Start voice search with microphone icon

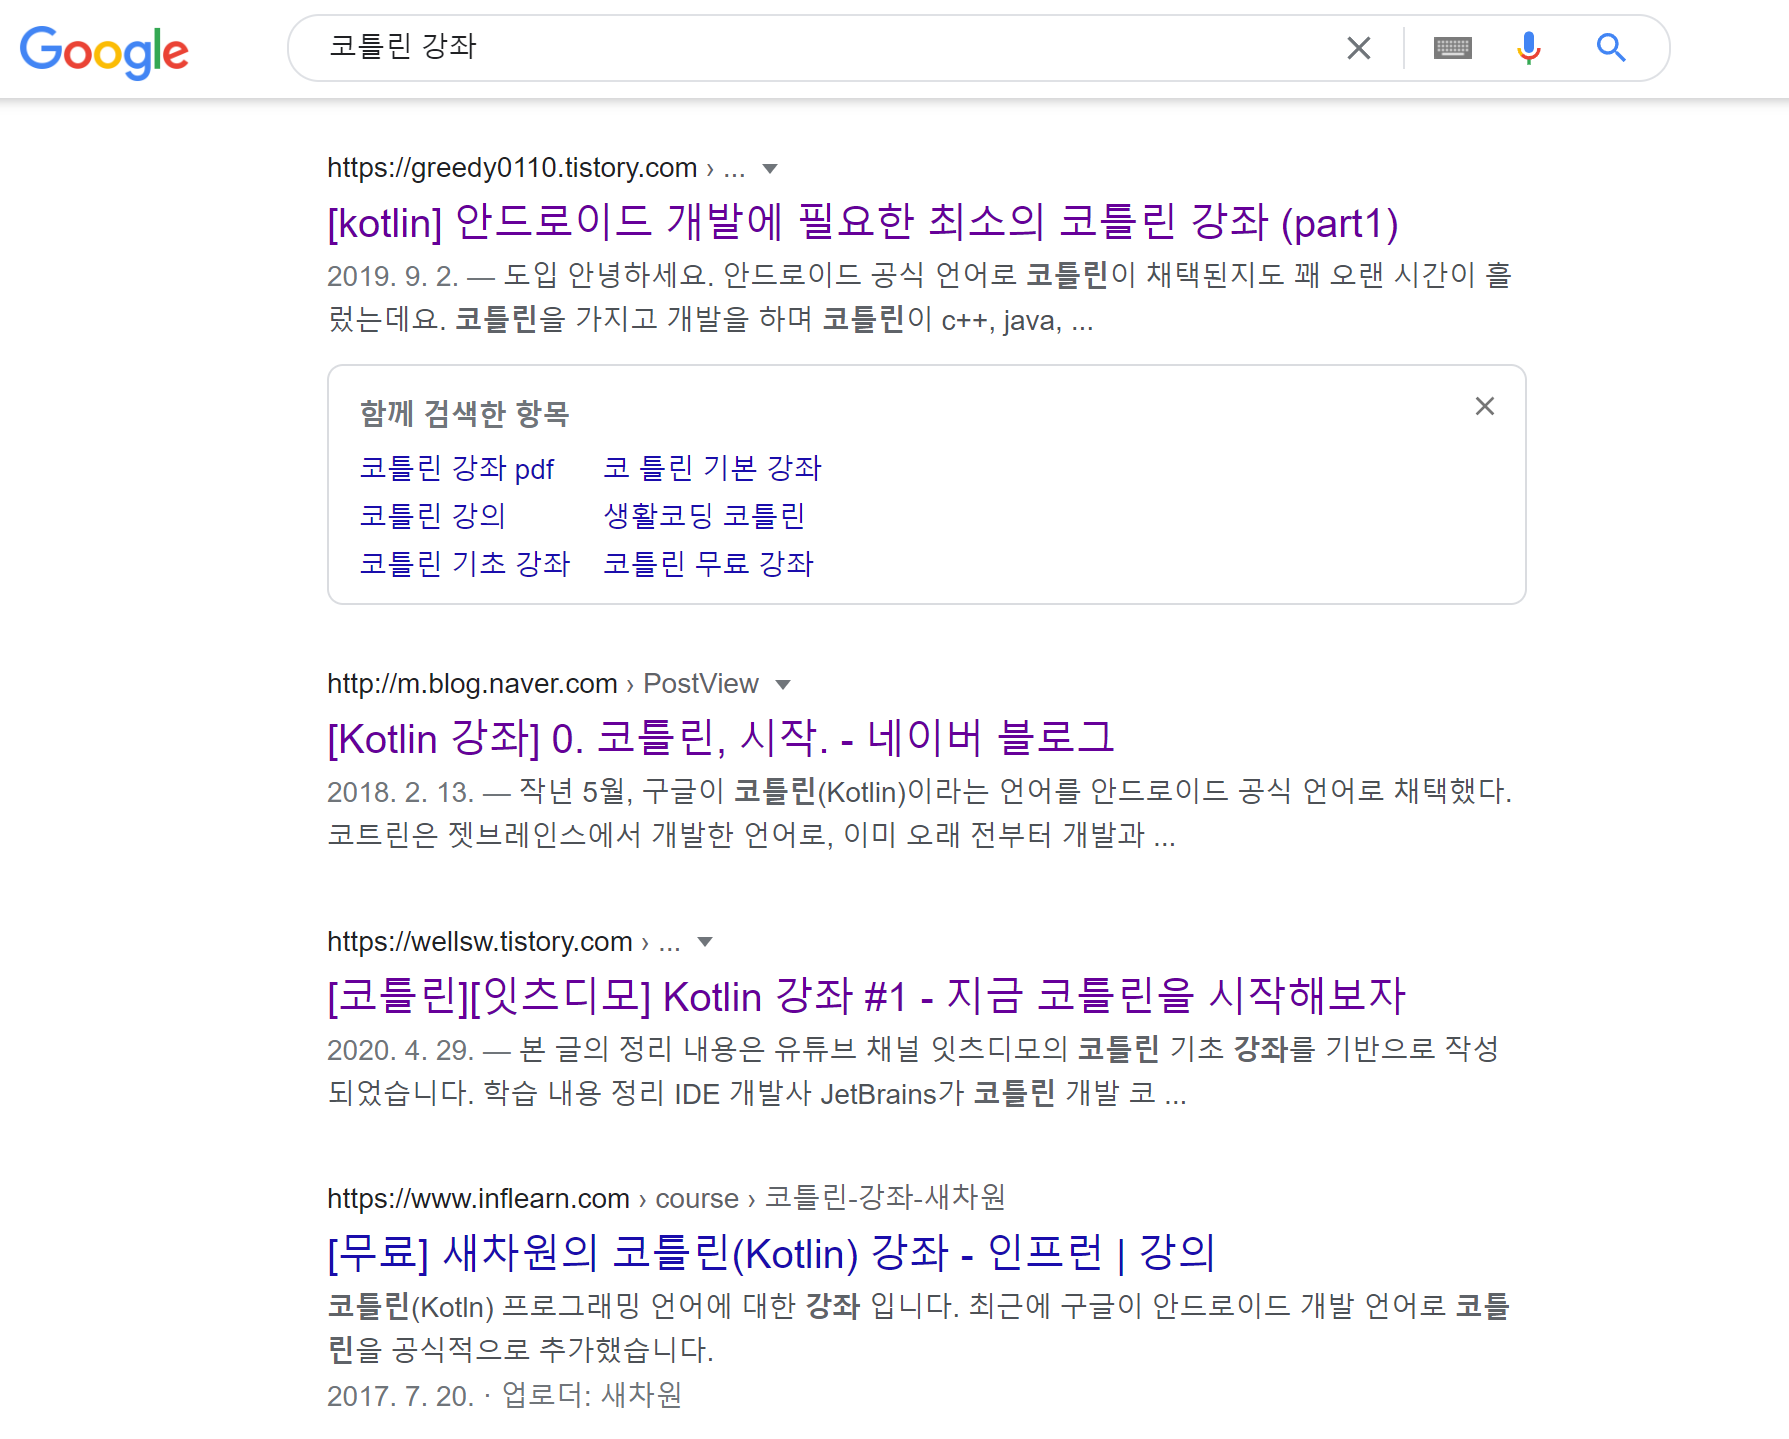coord(1528,48)
